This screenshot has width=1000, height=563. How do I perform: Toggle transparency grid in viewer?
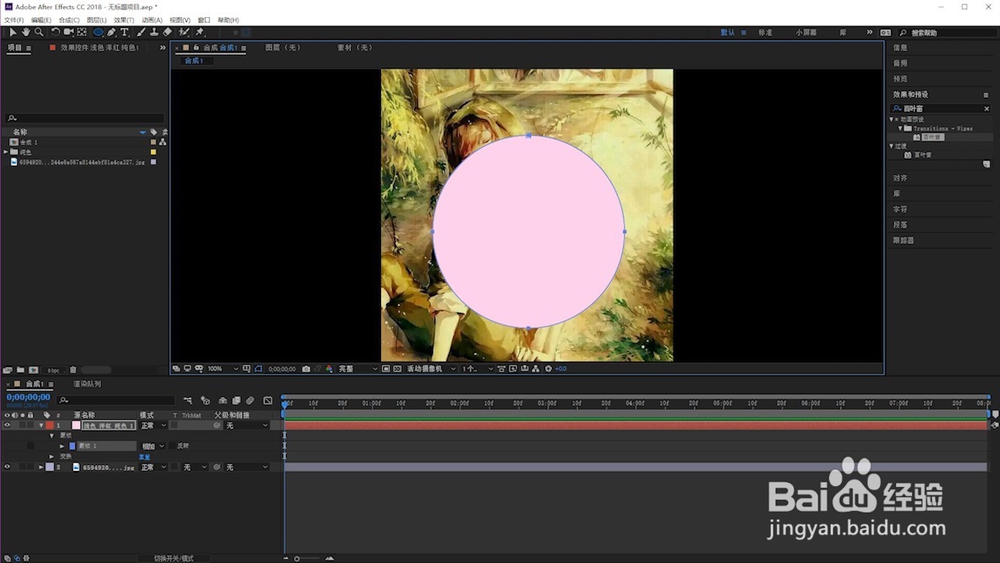[x=397, y=369]
